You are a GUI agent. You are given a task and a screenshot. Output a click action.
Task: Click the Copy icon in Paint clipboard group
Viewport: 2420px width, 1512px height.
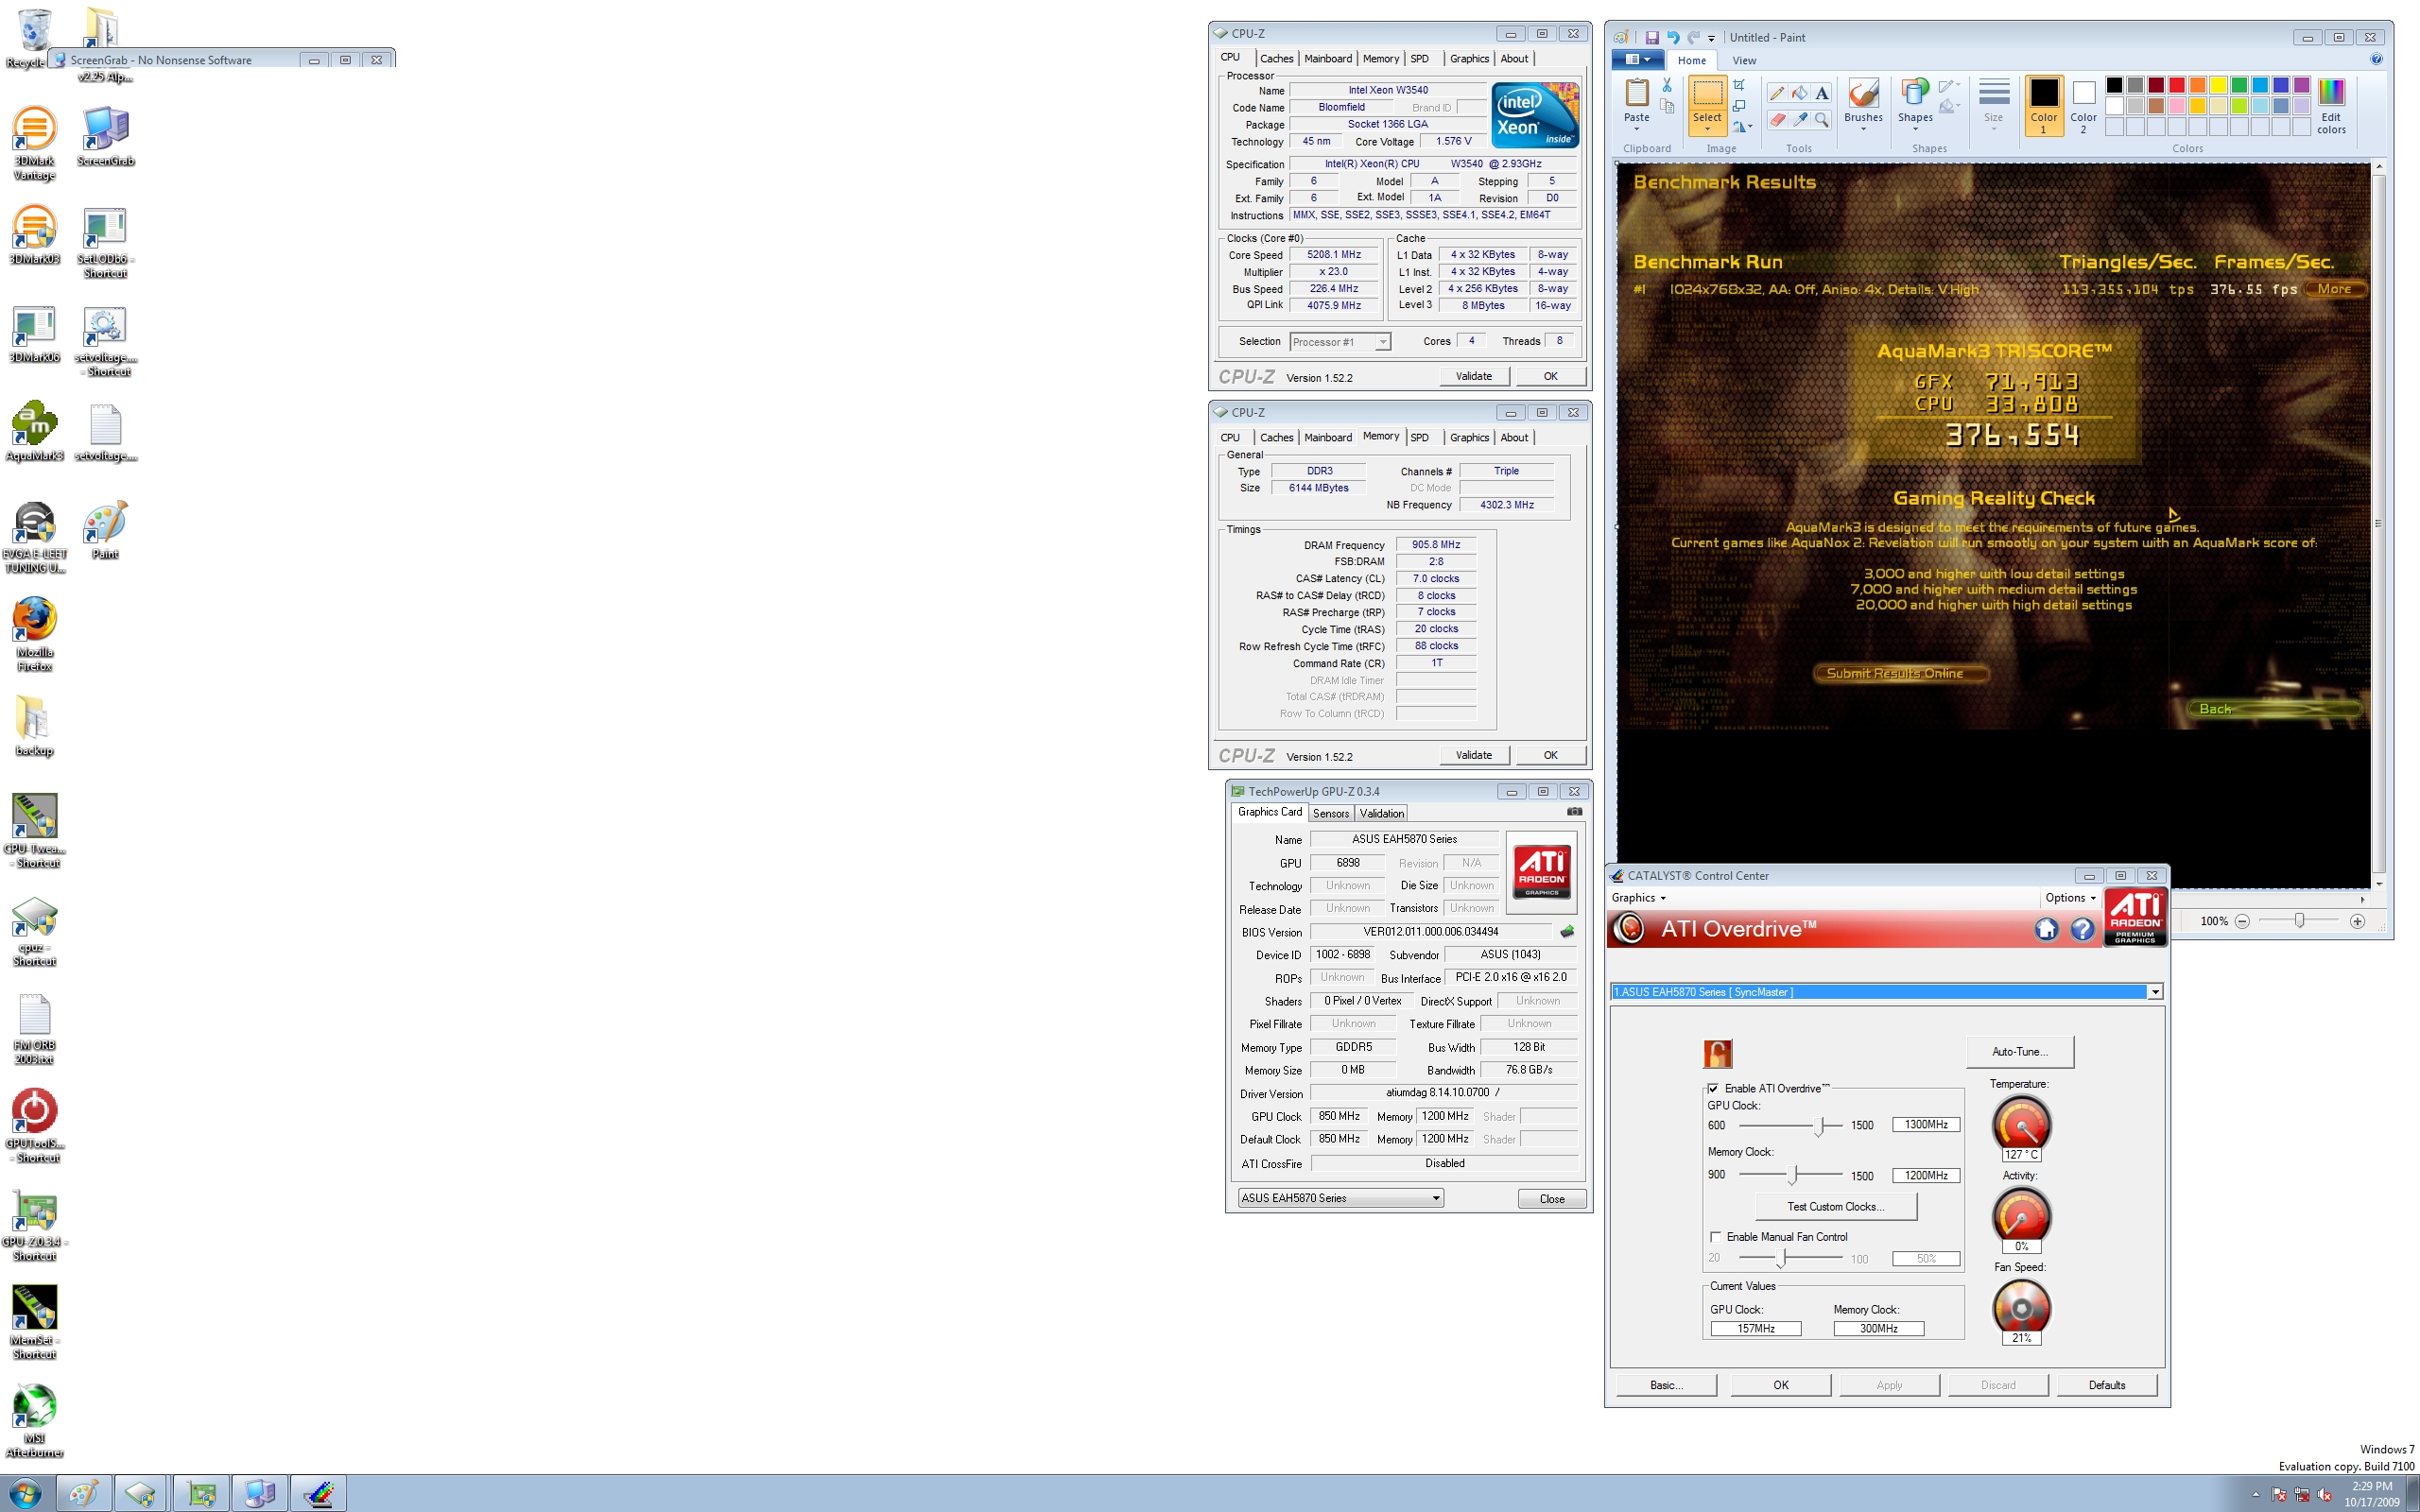[x=1666, y=106]
